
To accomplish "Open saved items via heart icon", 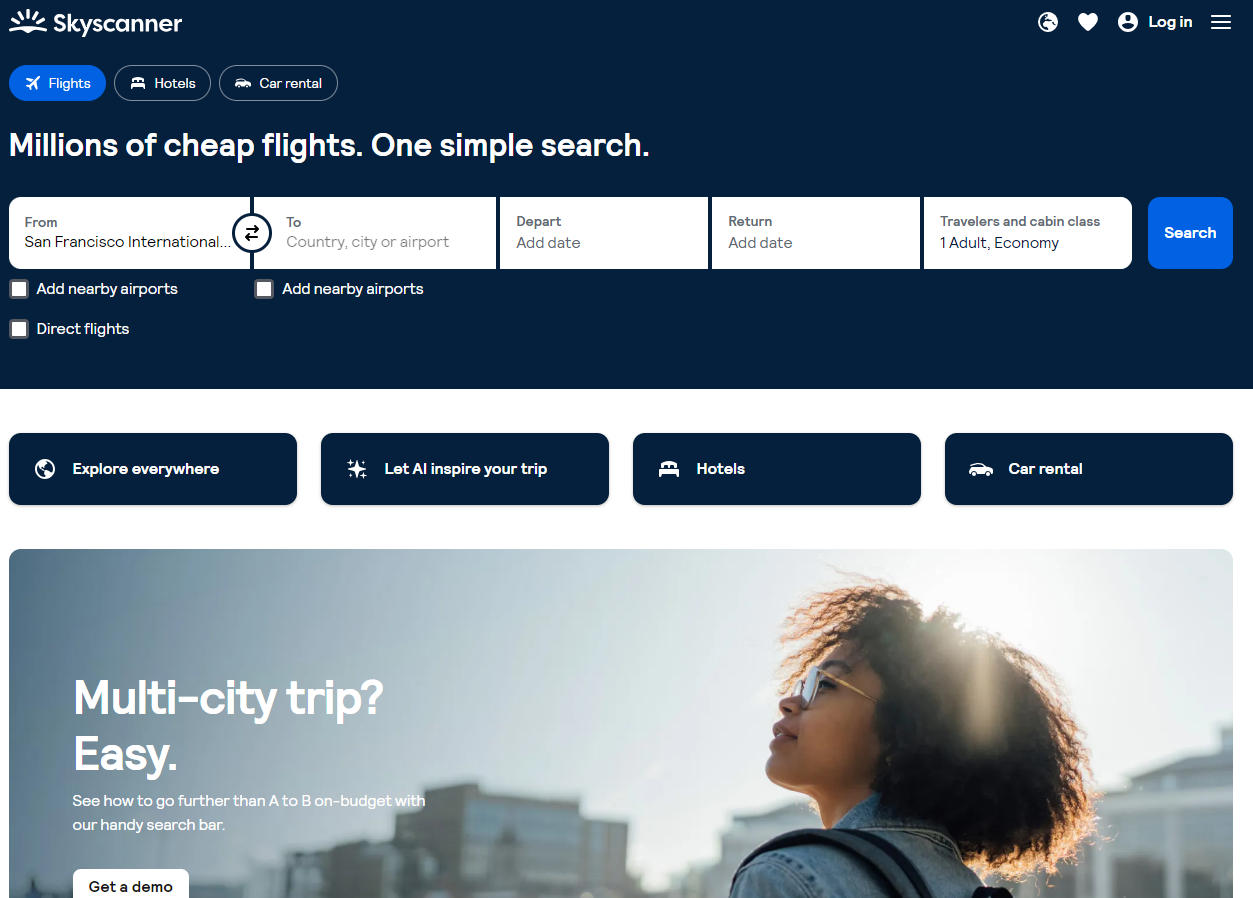I will [1088, 22].
